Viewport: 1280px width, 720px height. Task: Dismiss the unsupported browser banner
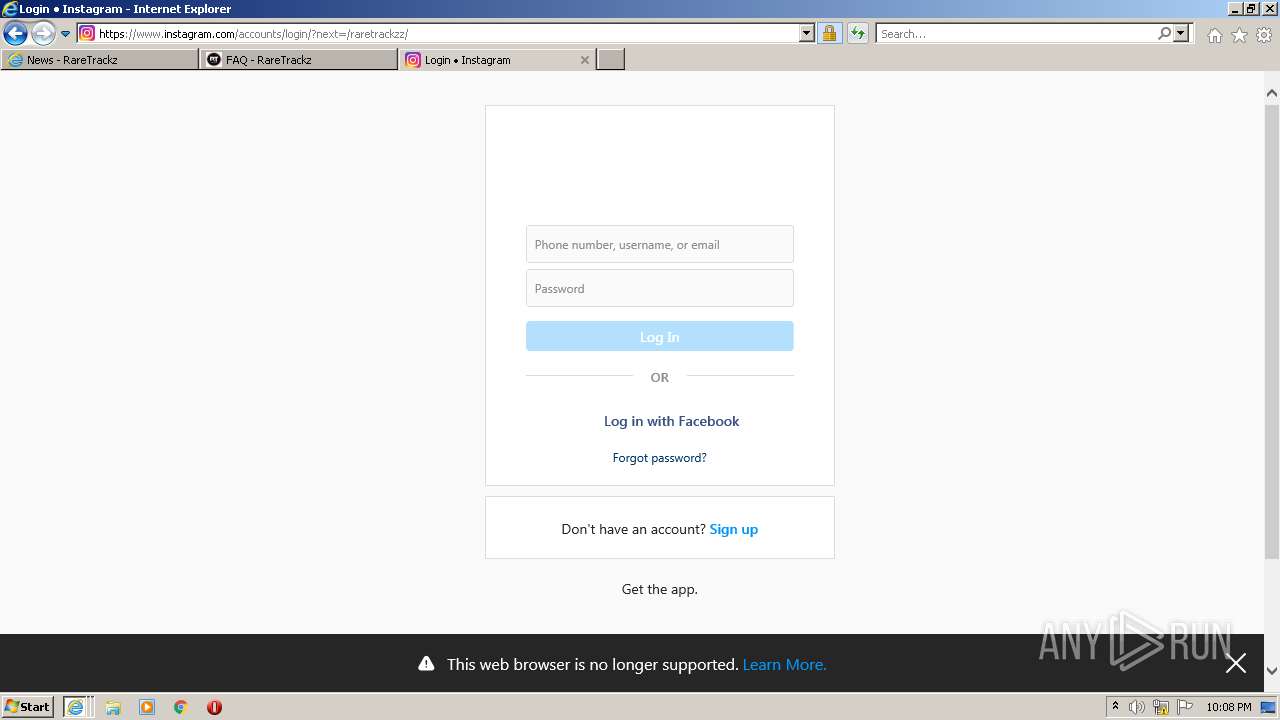pyautogui.click(x=1236, y=663)
